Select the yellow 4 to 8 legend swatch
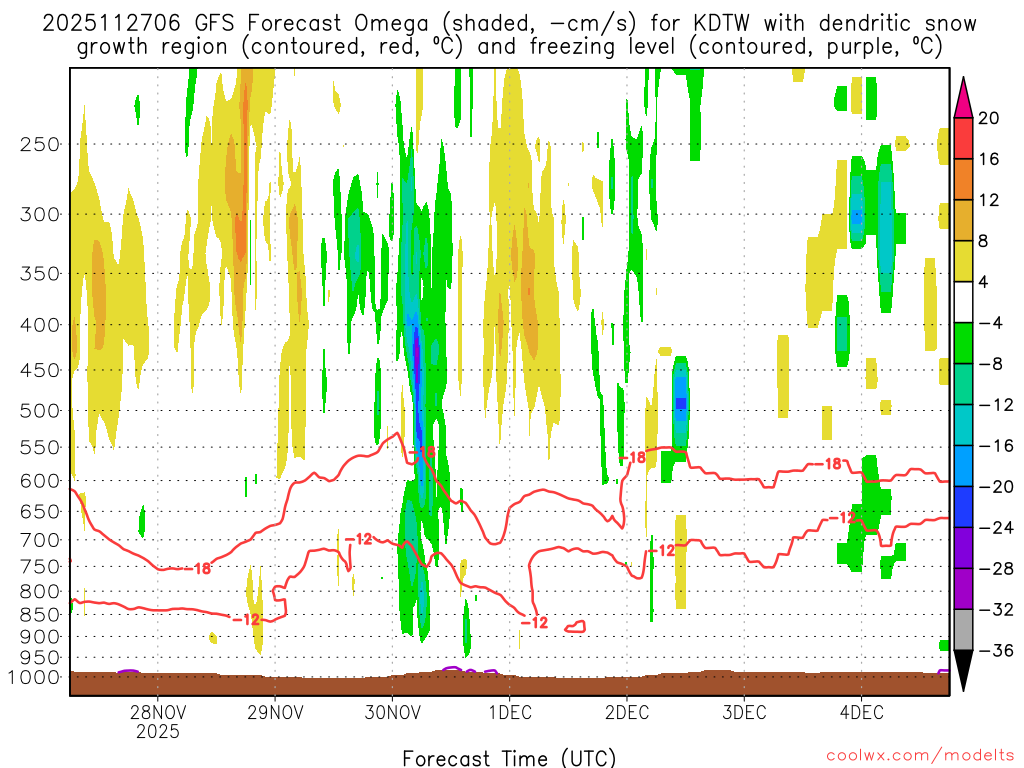The image size is (1024, 768). [963, 261]
